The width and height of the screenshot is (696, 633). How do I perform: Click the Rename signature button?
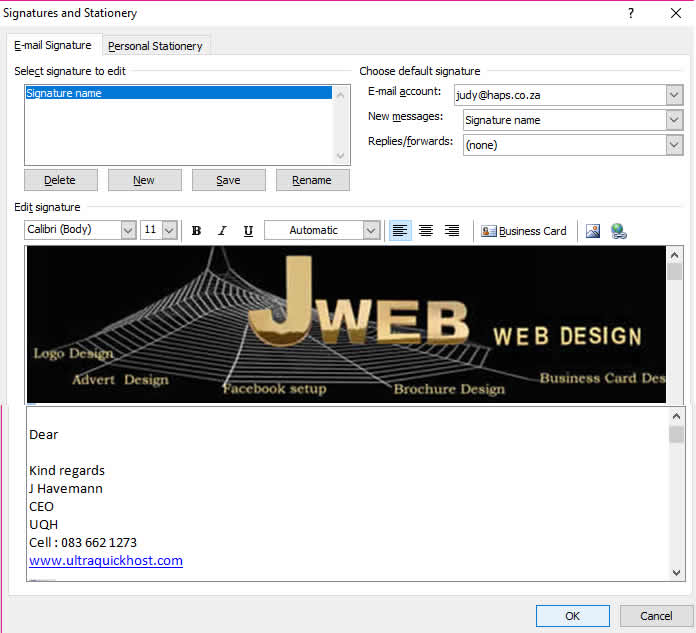click(312, 180)
